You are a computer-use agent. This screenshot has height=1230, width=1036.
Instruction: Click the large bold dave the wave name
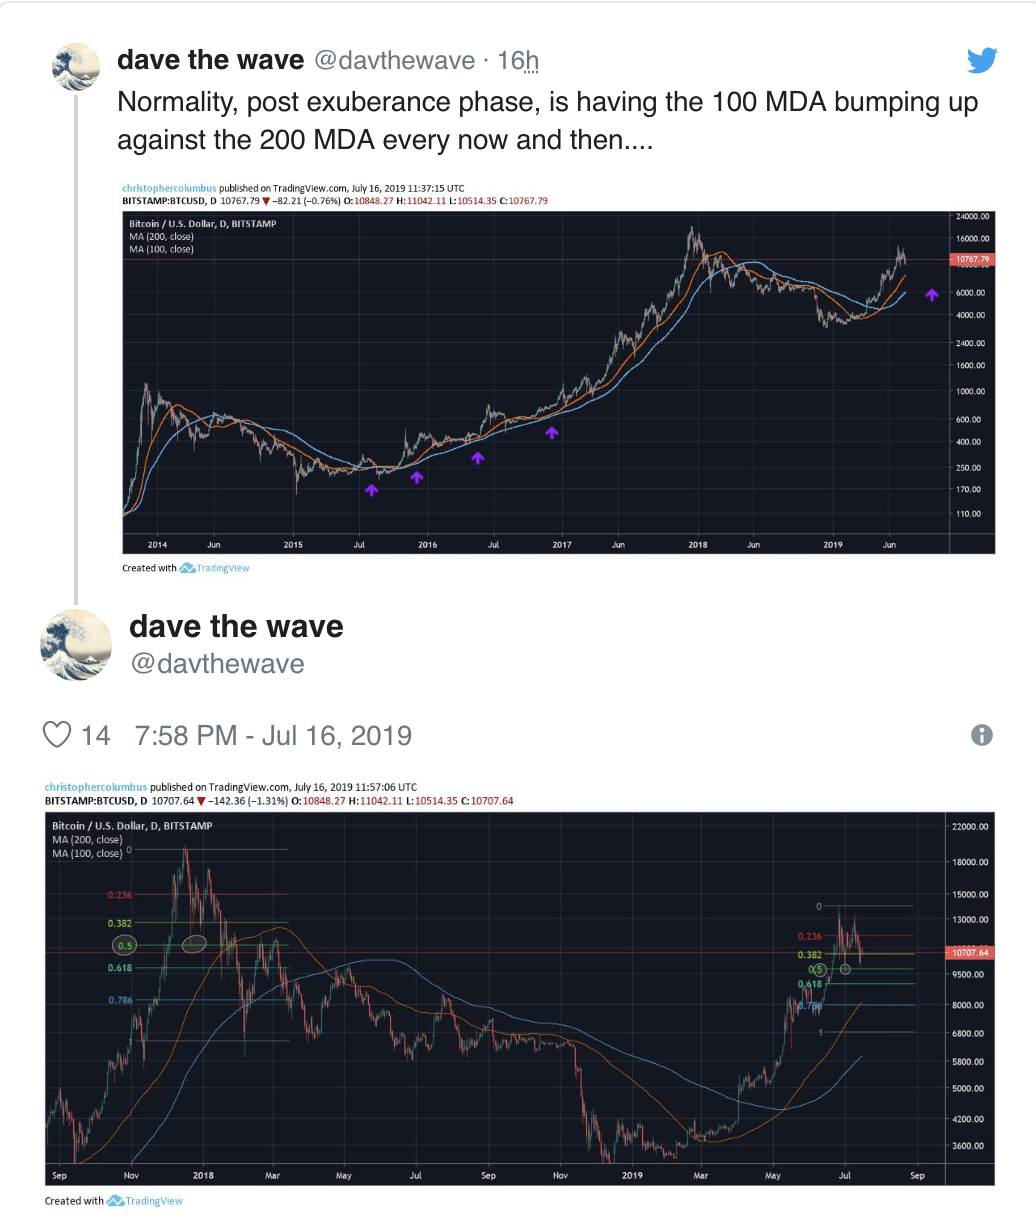tap(236, 627)
